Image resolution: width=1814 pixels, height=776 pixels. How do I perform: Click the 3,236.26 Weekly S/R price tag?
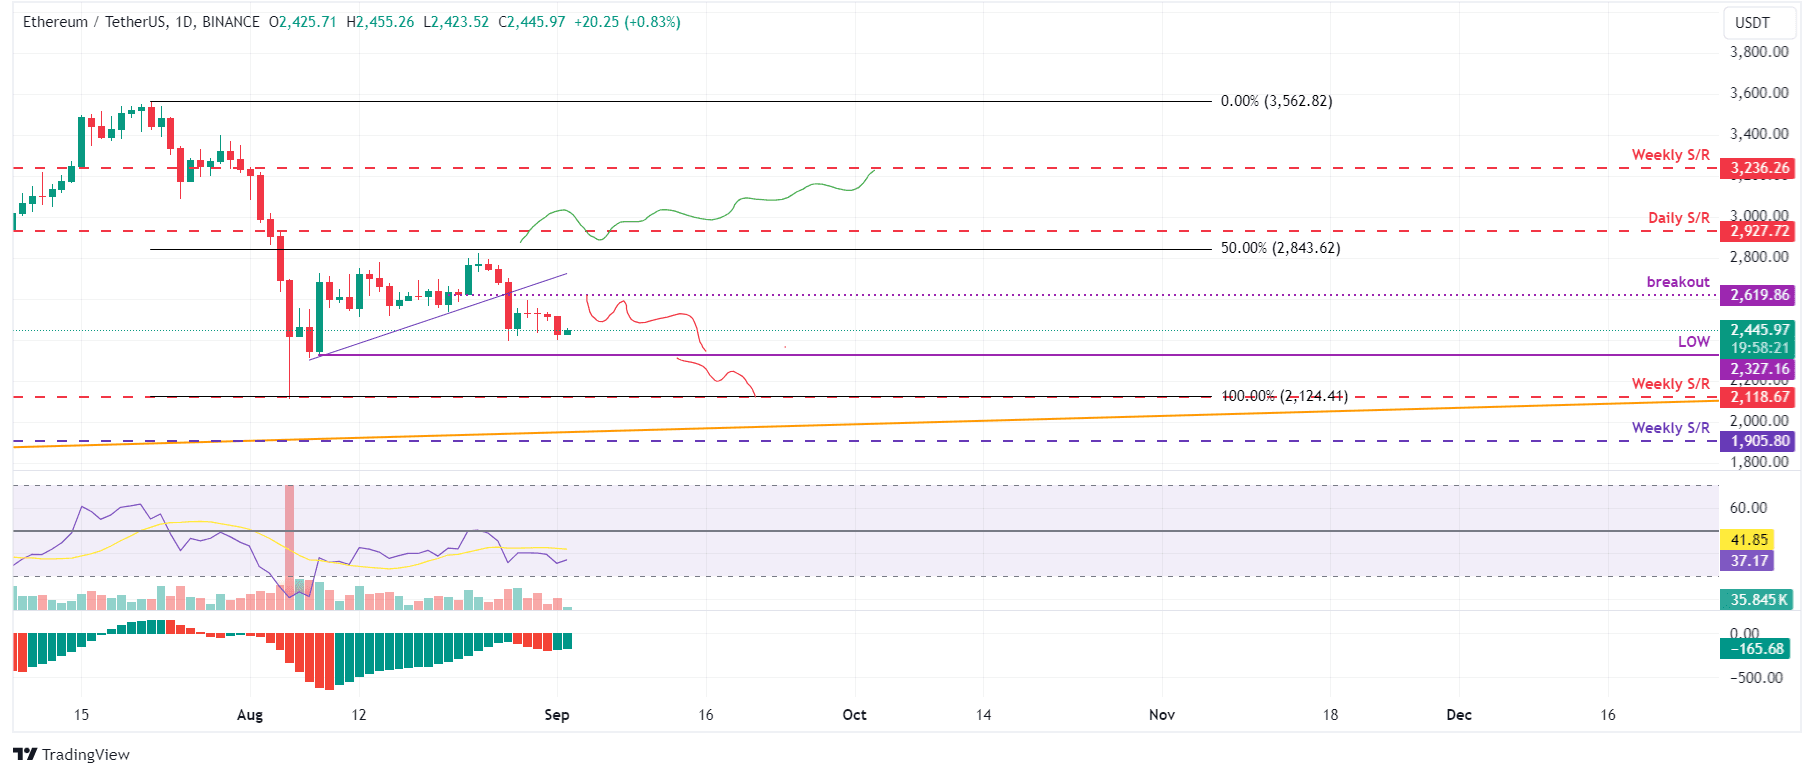[x=1757, y=168]
